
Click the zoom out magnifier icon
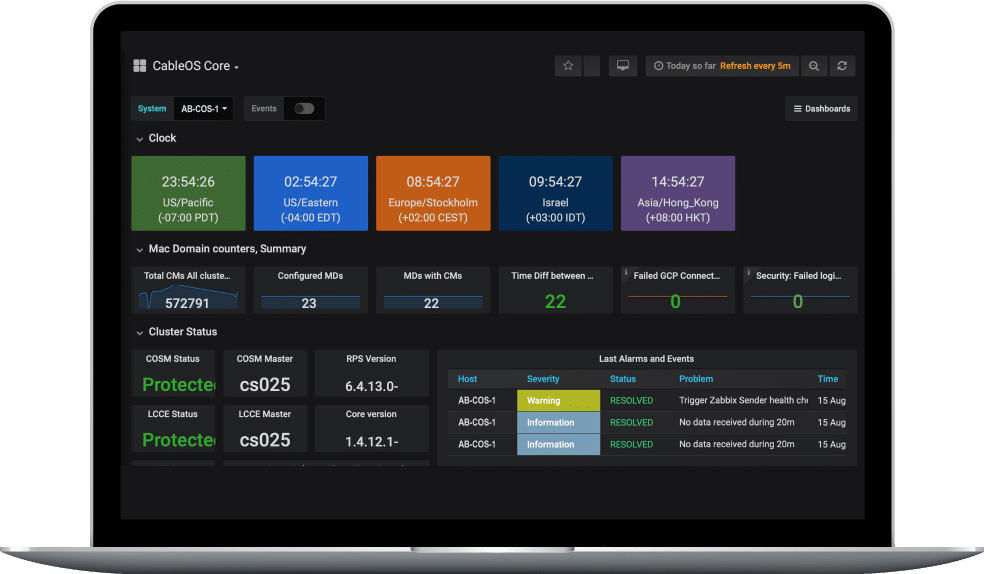[x=814, y=66]
